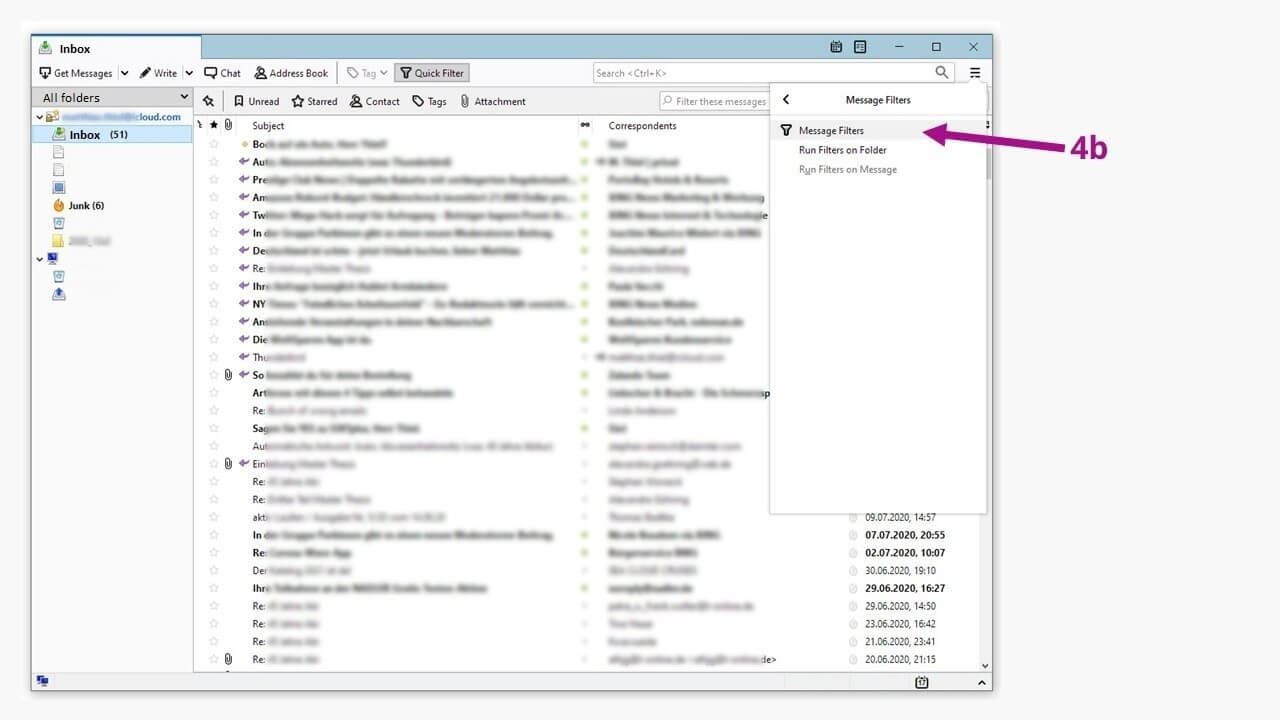This screenshot has height=720, width=1280.
Task: Click the pin quick filter icon
Action: [209, 101]
